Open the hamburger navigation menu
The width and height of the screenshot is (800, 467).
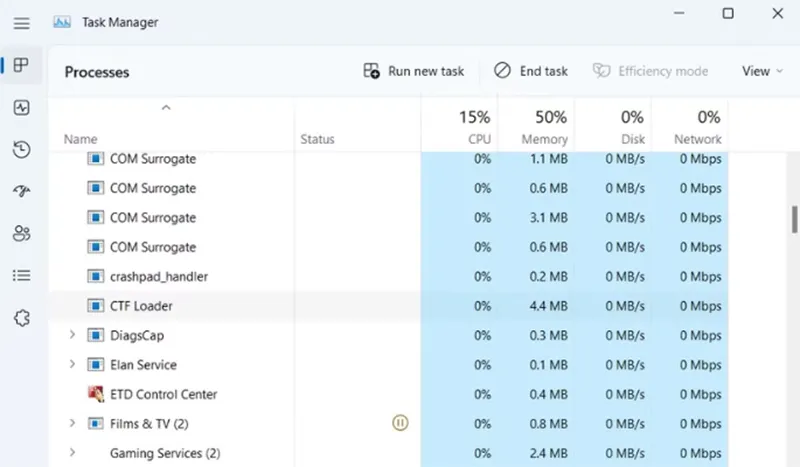coord(21,22)
